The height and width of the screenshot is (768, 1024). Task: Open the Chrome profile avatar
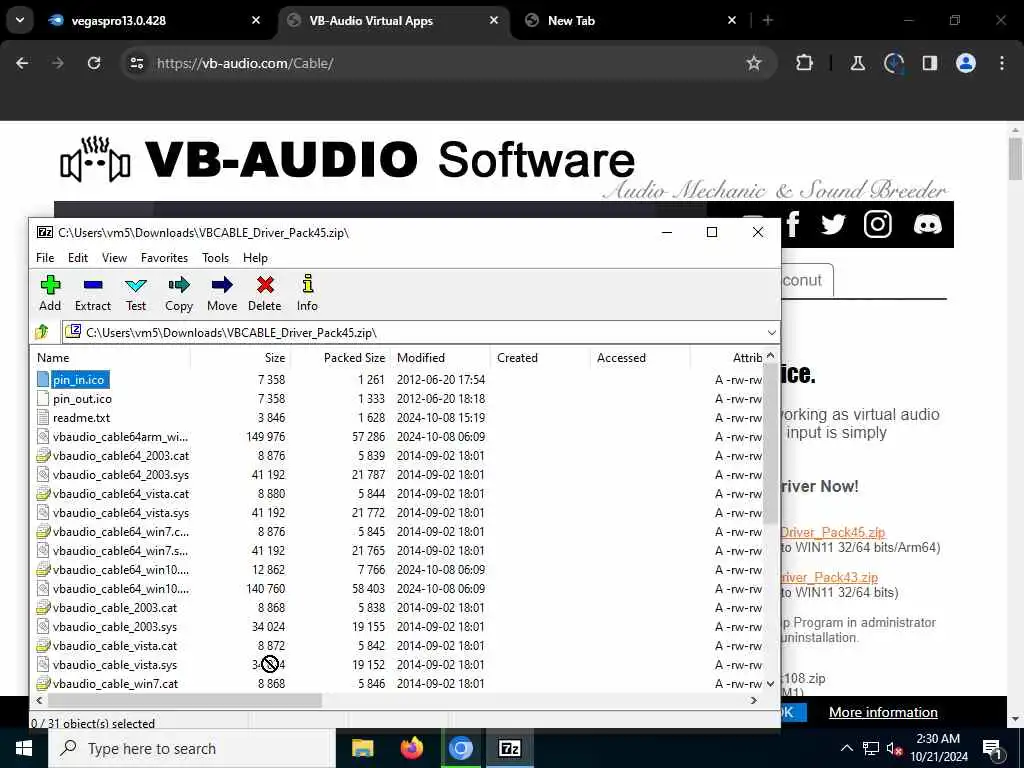(x=965, y=63)
